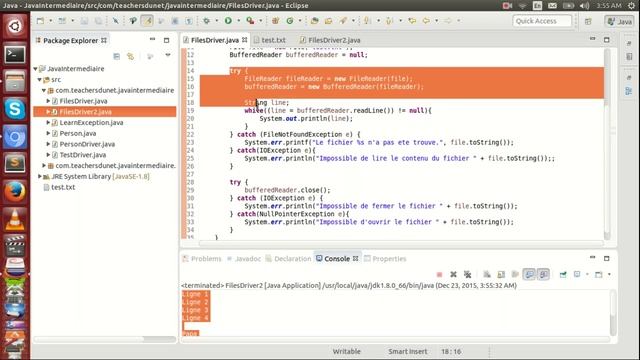640x360 pixels.
Task: Launch Skype from the dock
Action: pos(15,109)
